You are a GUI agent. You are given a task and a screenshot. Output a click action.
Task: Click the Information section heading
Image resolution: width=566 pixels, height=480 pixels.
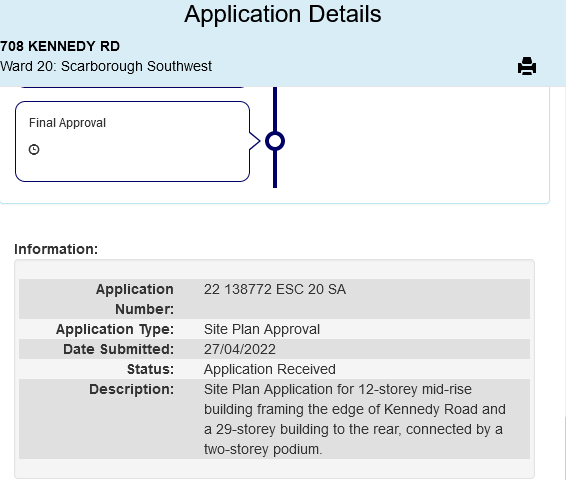click(x=56, y=249)
